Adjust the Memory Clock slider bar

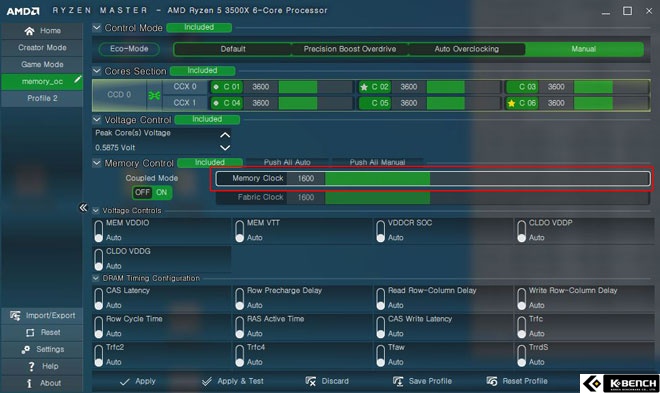pyautogui.click(x=487, y=178)
